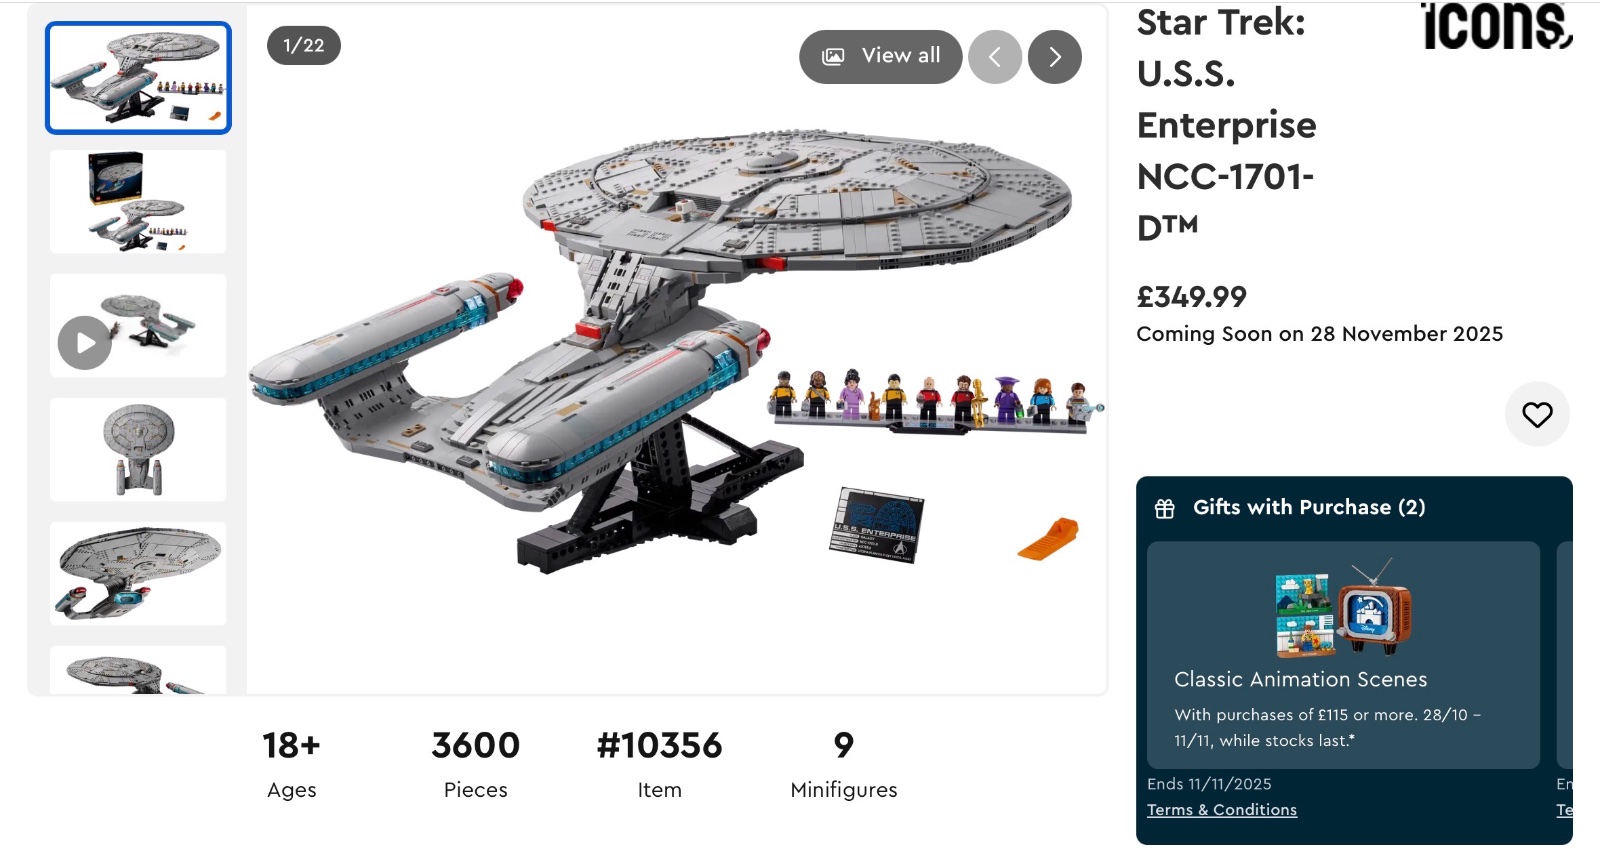Click the Classic Animation Scenes title
This screenshot has width=1600, height=849.
coord(1300,680)
